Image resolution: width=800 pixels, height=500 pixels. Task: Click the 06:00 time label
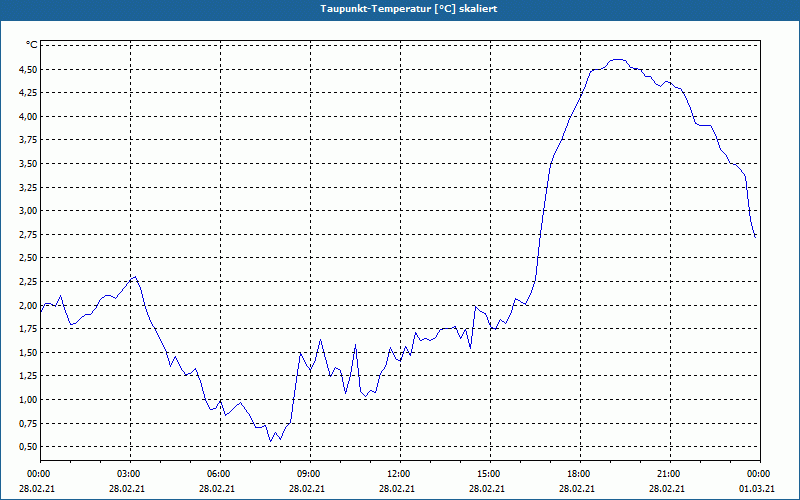[218, 474]
